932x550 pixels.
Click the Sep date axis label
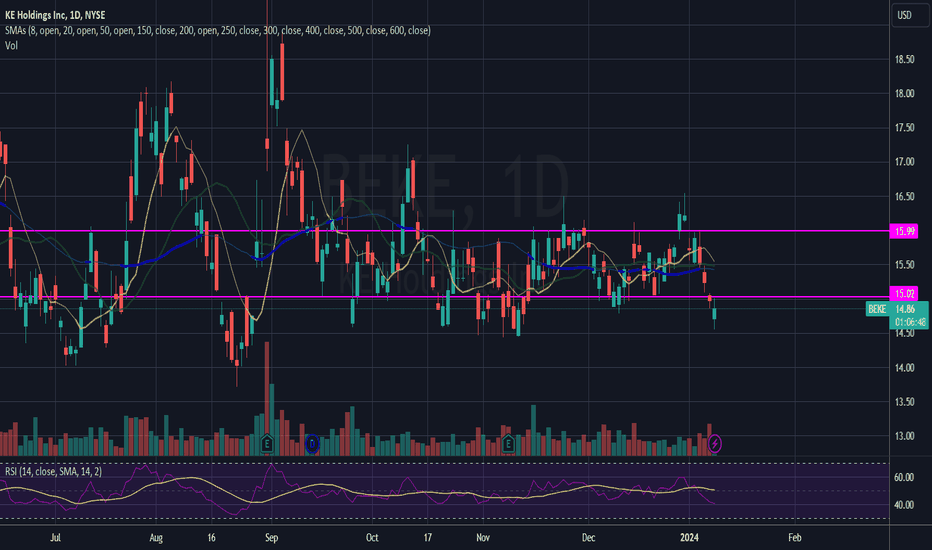tap(271, 538)
